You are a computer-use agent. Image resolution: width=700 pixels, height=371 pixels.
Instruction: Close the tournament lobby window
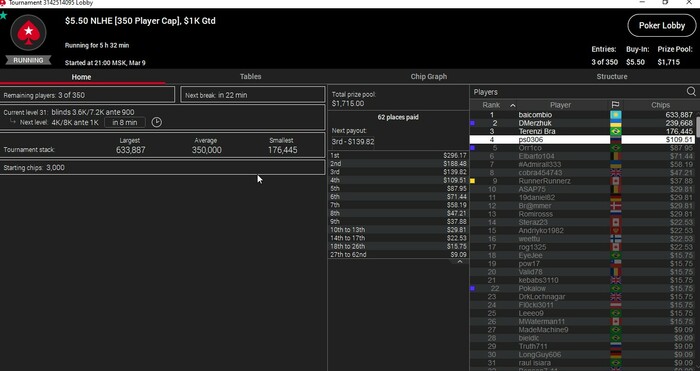689,3
